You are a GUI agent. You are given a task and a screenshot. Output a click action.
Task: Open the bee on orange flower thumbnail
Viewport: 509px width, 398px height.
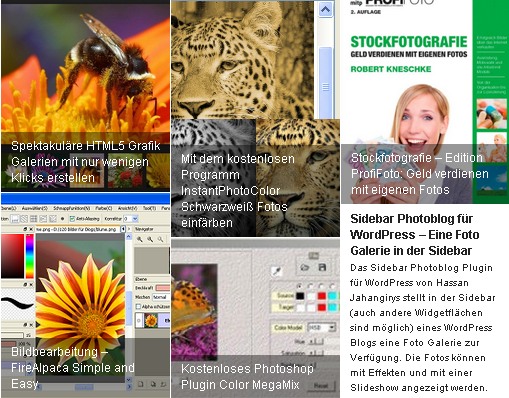click(x=85, y=68)
